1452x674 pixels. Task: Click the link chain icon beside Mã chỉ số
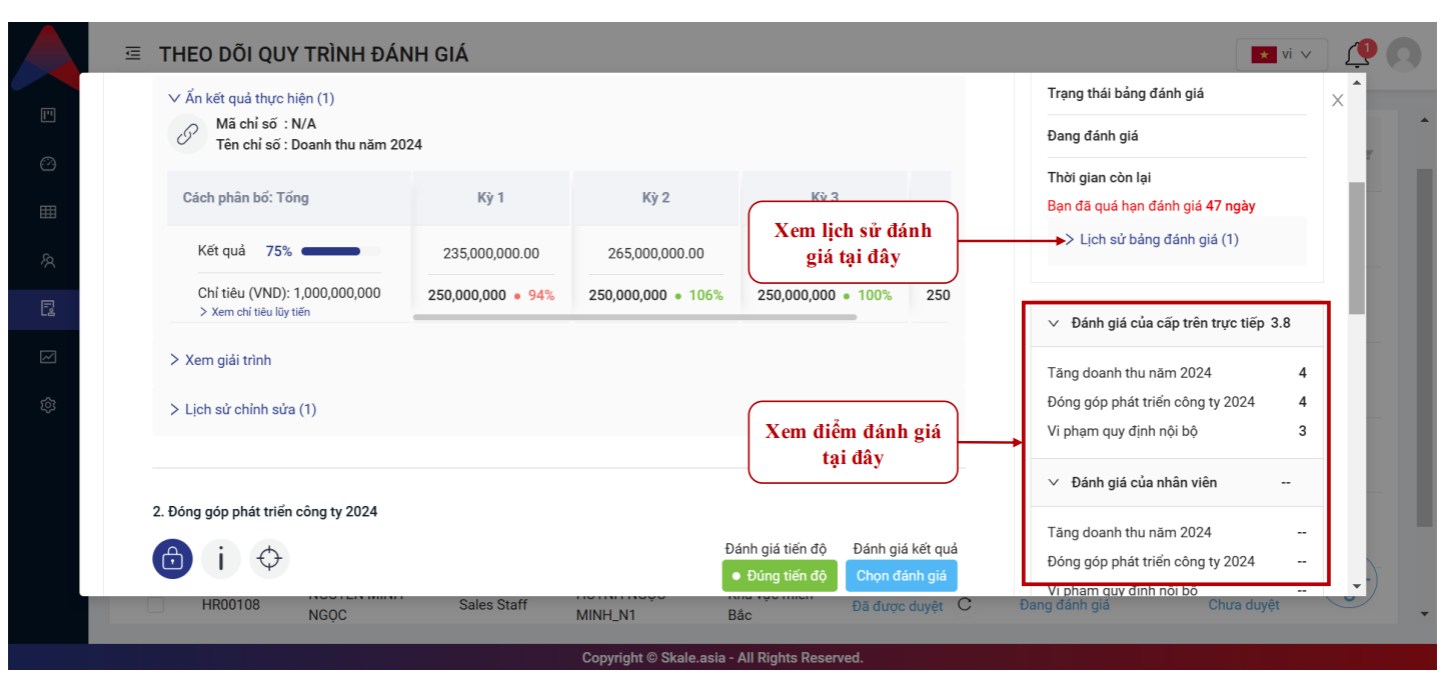coord(187,135)
